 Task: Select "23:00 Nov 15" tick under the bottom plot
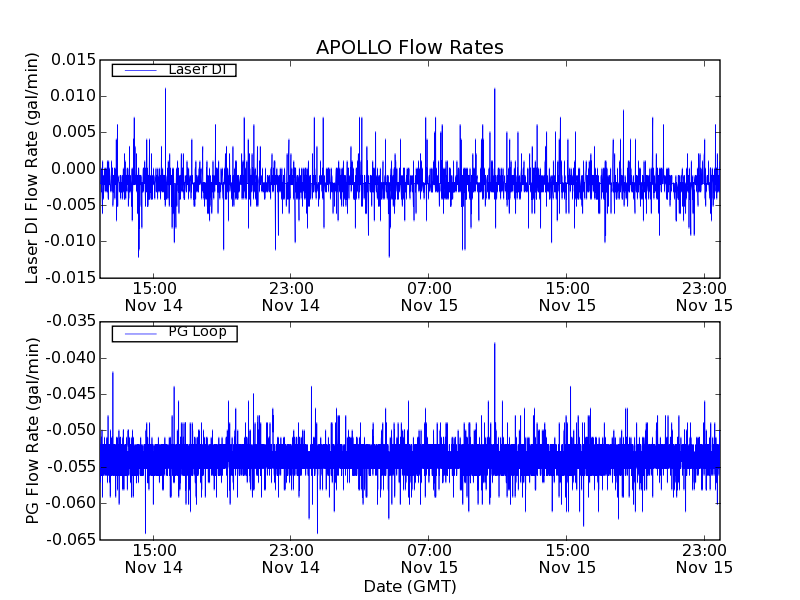point(704,558)
